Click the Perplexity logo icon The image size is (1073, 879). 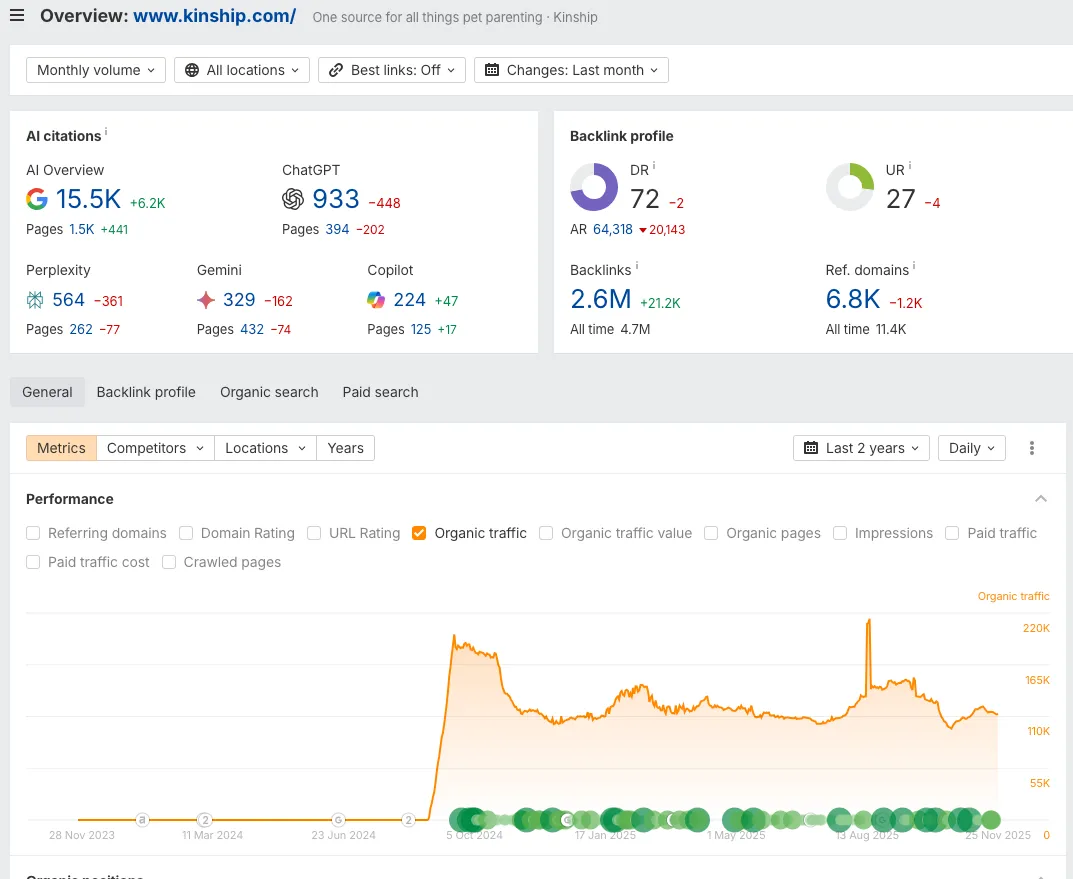pyautogui.click(x=34, y=300)
